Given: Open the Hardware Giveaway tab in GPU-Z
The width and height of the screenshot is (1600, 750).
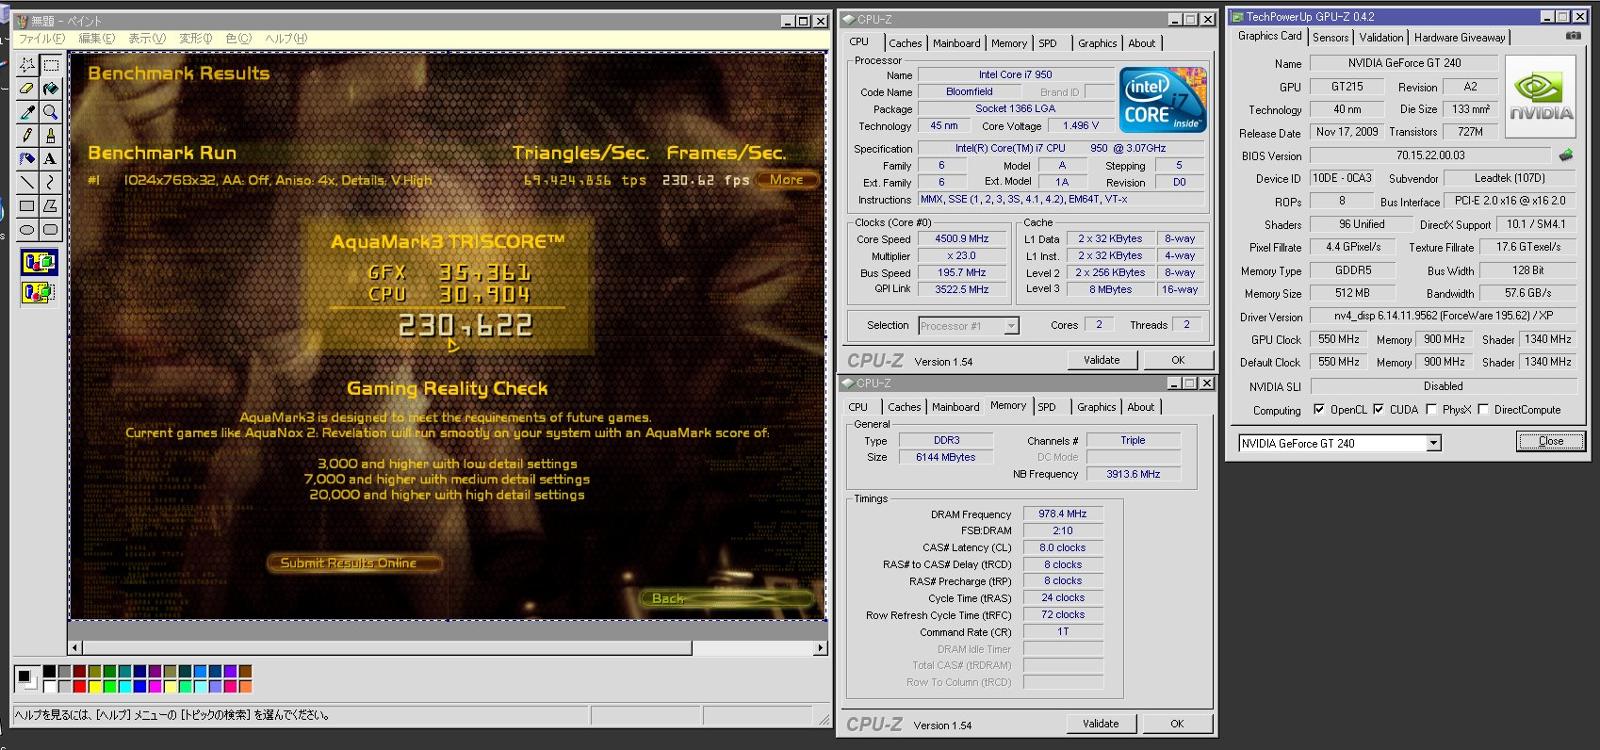Looking at the screenshot, I should point(1460,37).
